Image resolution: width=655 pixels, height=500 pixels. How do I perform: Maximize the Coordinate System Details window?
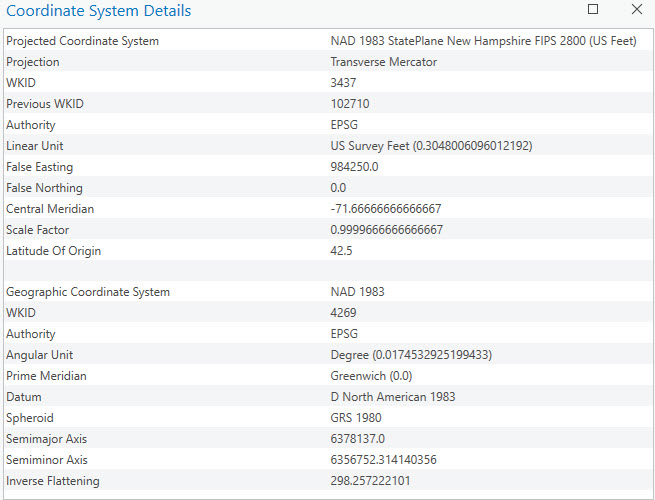[x=593, y=10]
